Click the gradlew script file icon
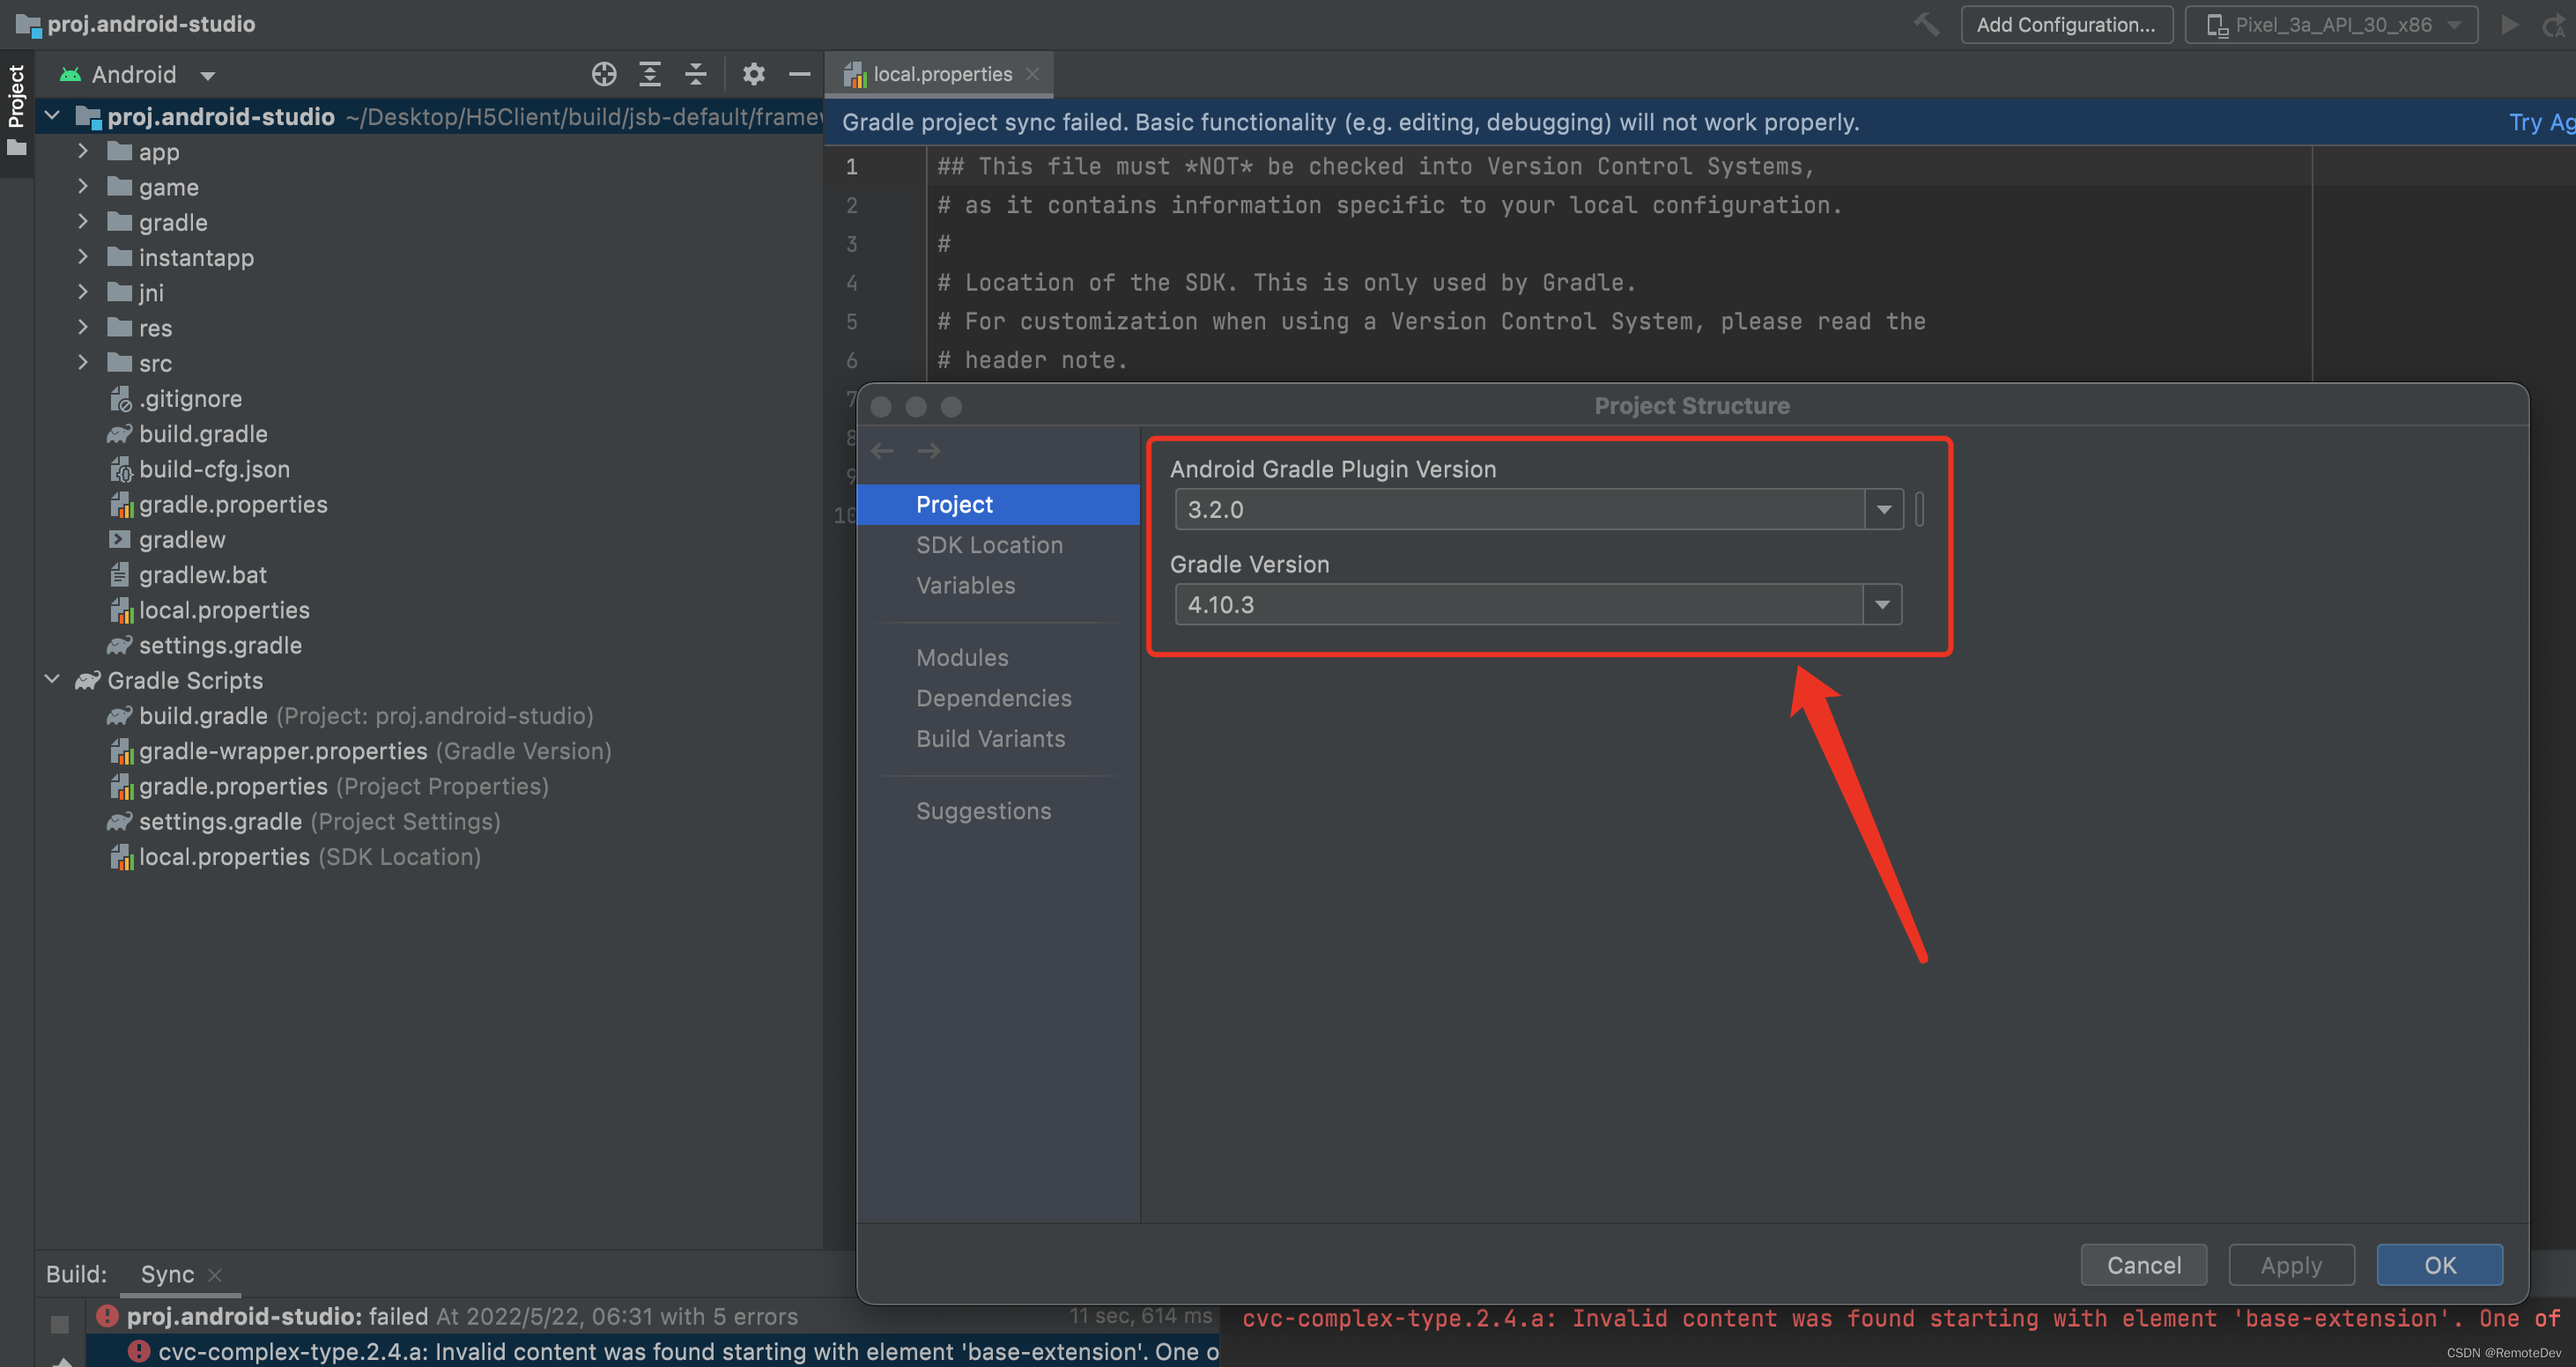This screenshot has height=1367, width=2576. click(120, 540)
